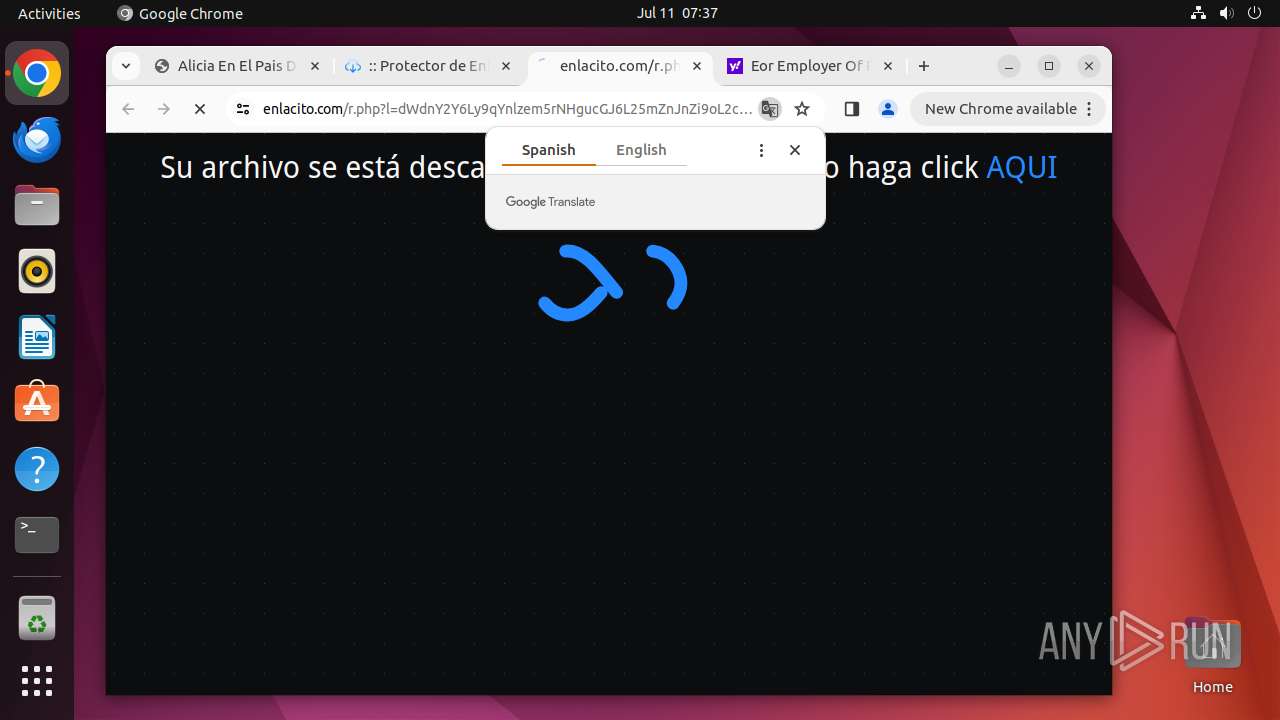Select the enlacito.com tab
This screenshot has width=1280, height=720.
pos(618,66)
